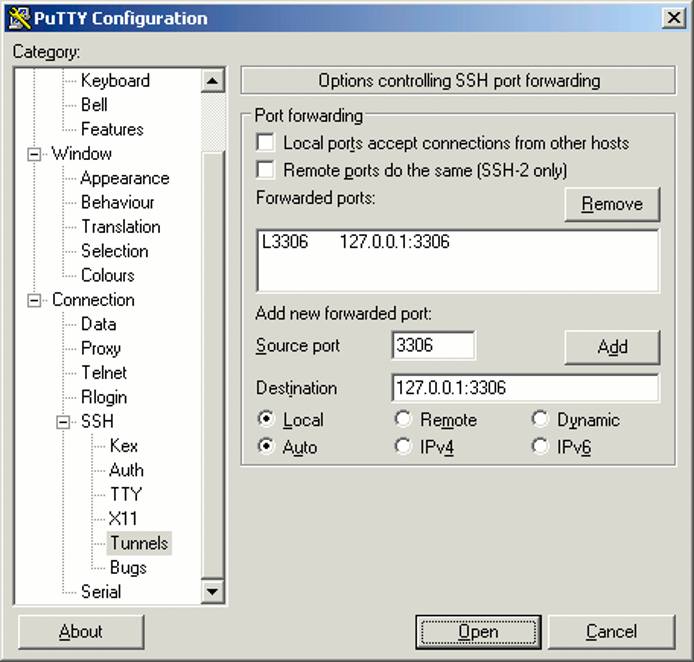Select the Auto protocol radio button
Screen dimensions: 694x662
266,446
